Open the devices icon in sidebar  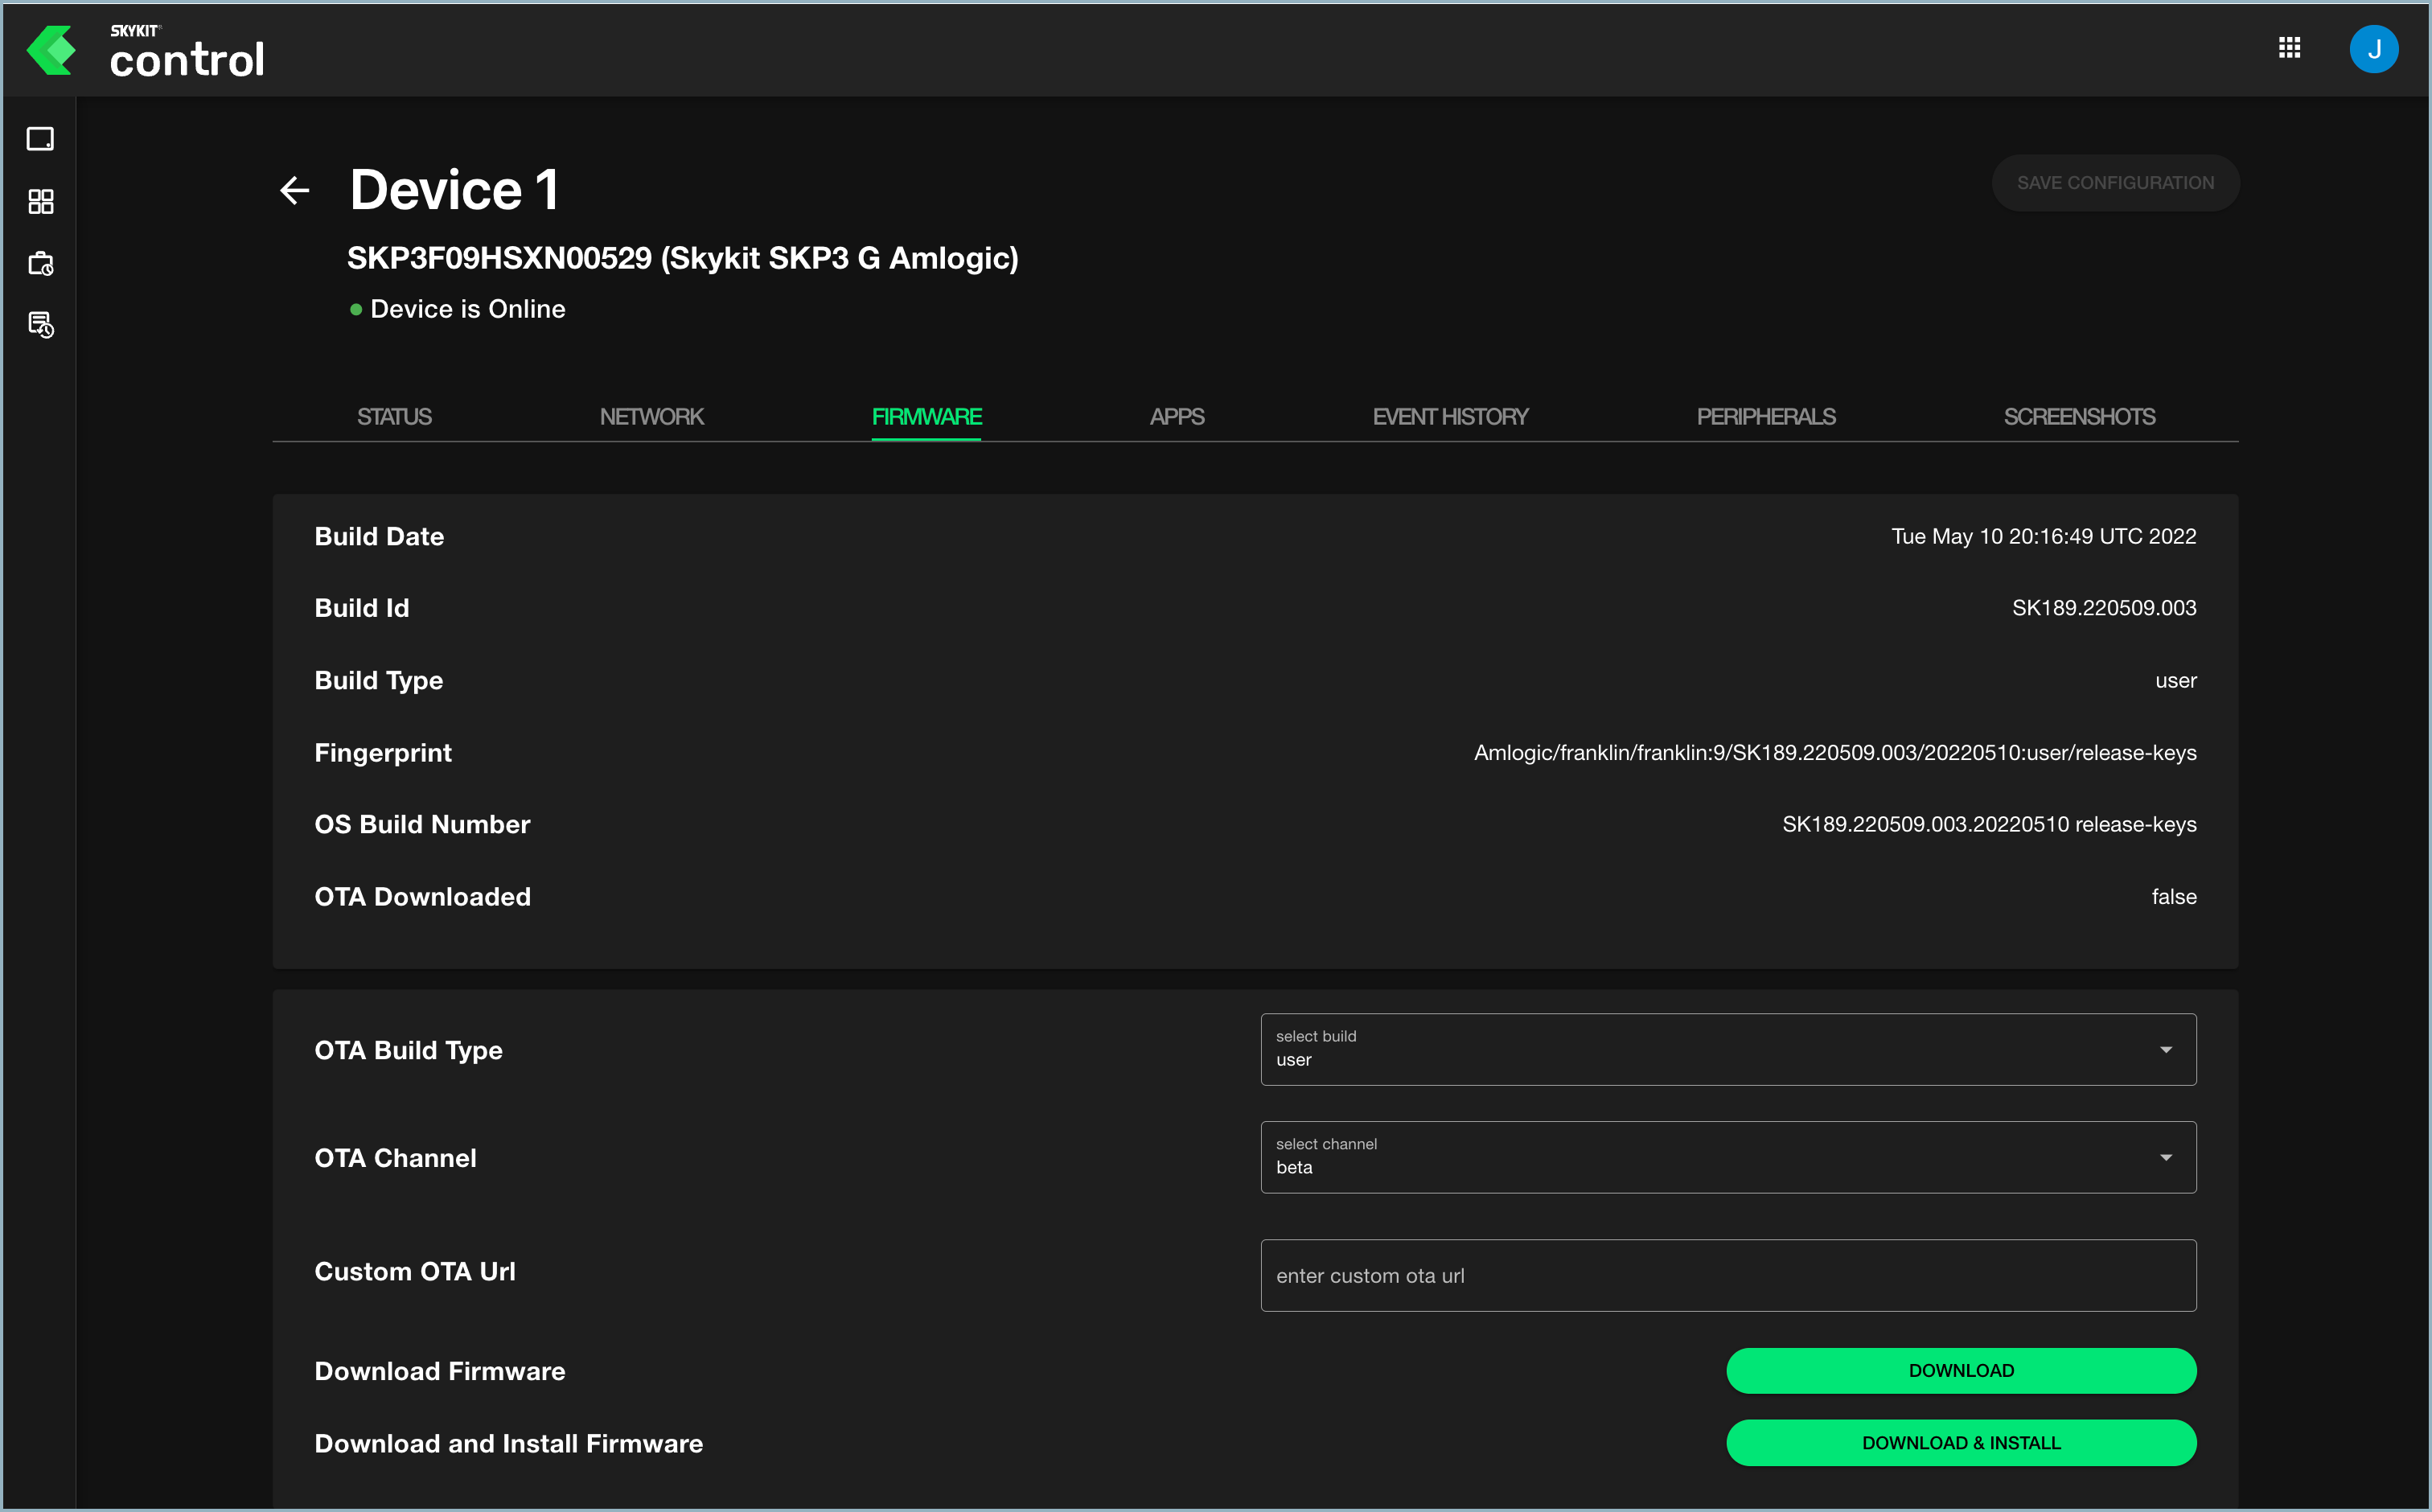[x=40, y=139]
